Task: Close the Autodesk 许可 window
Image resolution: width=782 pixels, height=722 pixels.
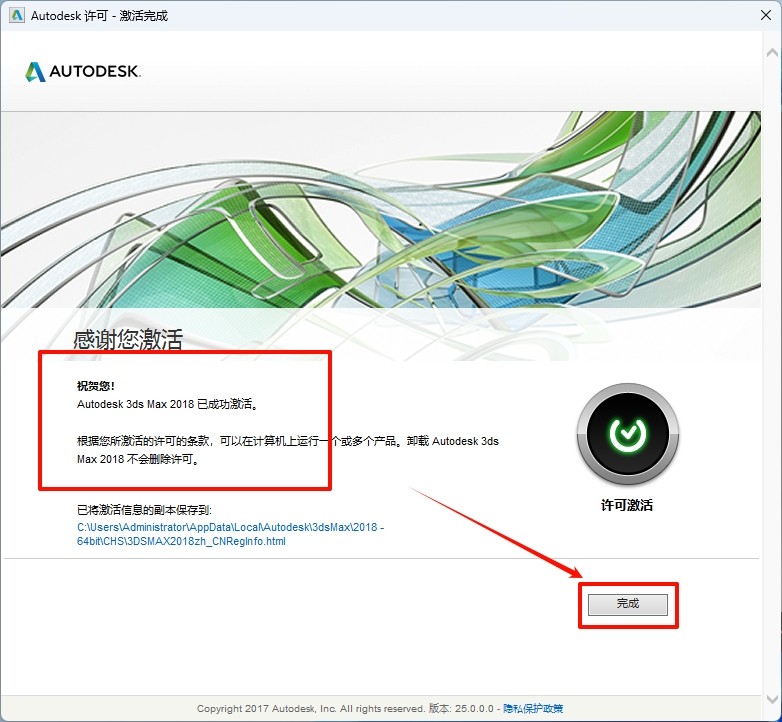Action: point(759,15)
